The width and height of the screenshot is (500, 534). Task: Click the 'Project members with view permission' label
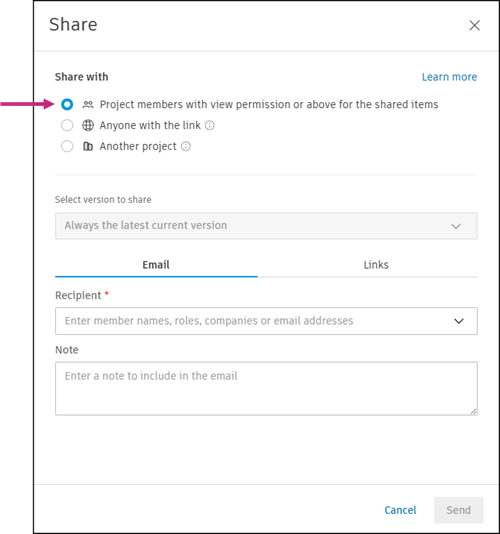coord(269,105)
